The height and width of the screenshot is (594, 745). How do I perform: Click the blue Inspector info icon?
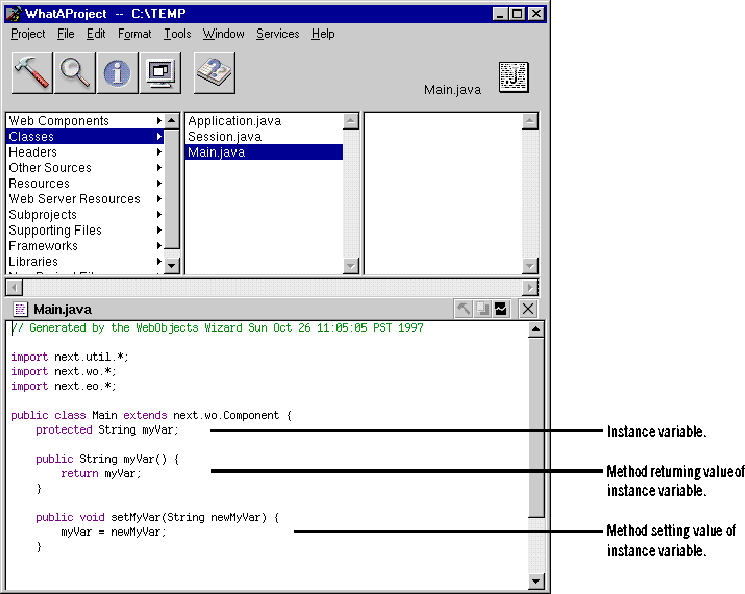pyautogui.click(x=118, y=73)
